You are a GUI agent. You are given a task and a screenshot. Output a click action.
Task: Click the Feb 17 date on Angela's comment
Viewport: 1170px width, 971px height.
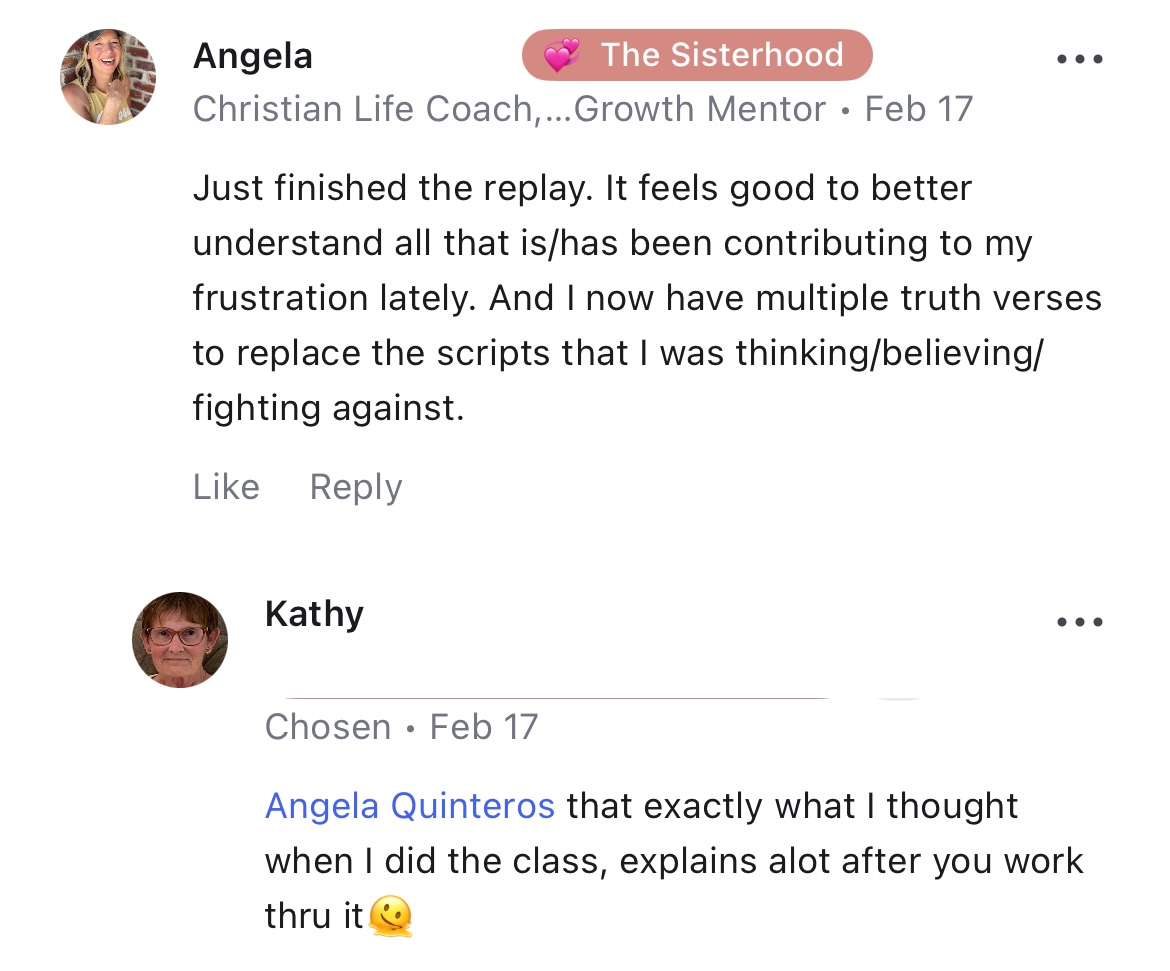[918, 109]
